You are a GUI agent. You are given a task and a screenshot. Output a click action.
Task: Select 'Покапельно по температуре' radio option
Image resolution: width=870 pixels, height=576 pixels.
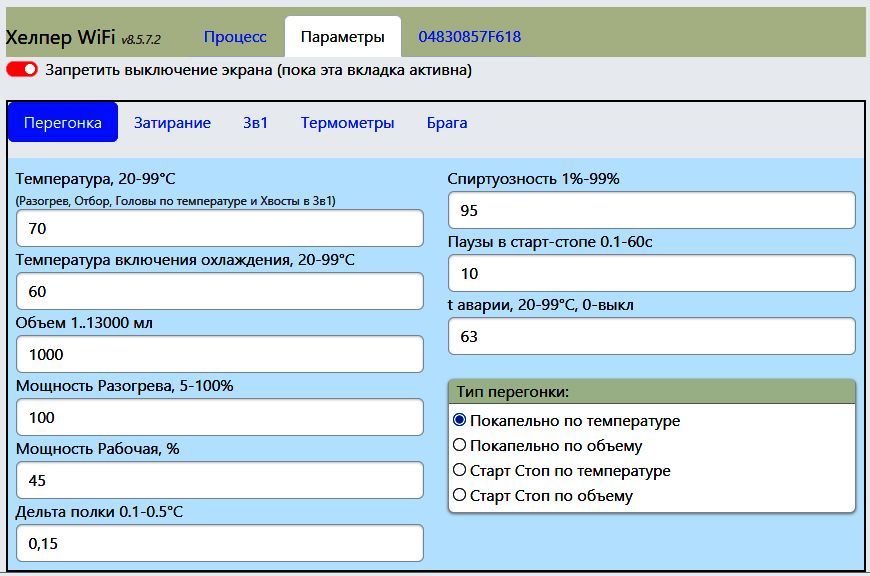460,421
